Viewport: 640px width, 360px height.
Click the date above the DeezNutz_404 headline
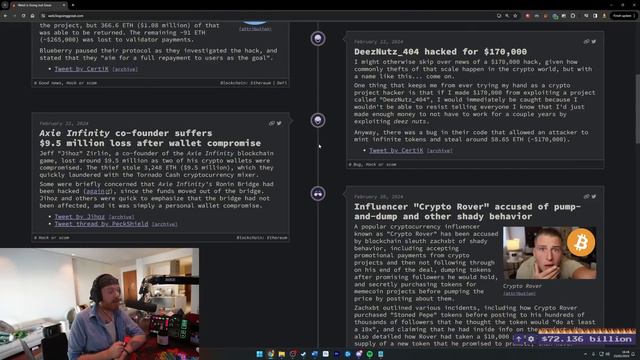(x=378, y=42)
